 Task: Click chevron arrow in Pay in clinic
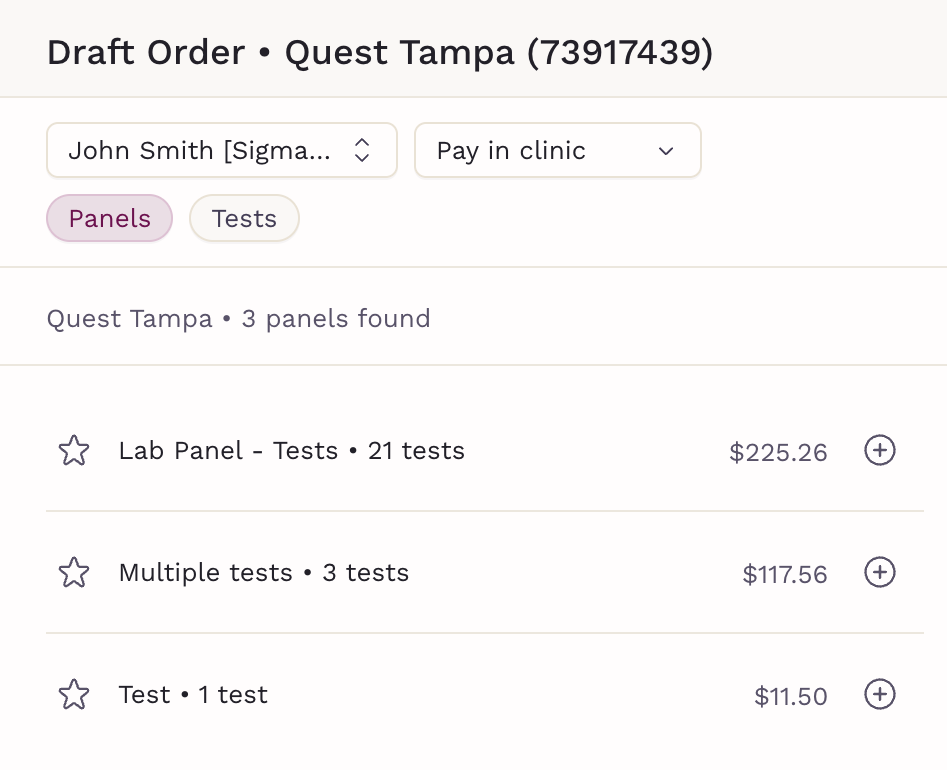[x=666, y=152]
